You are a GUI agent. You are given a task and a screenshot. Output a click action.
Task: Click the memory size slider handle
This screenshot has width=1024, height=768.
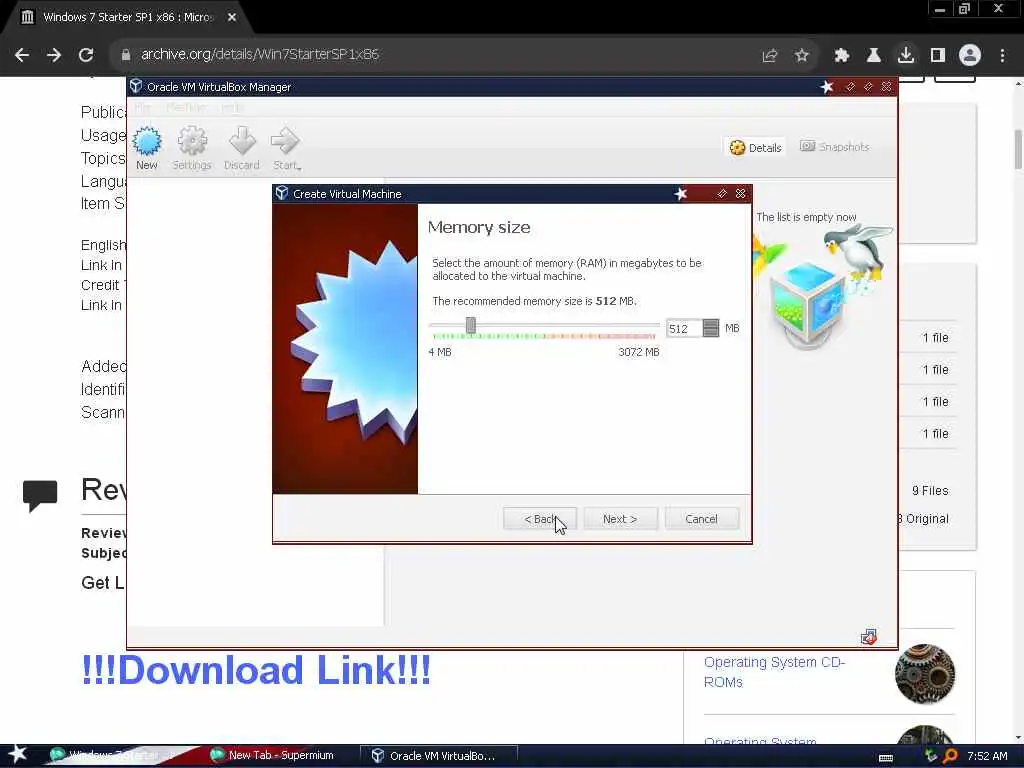pyautogui.click(x=470, y=325)
